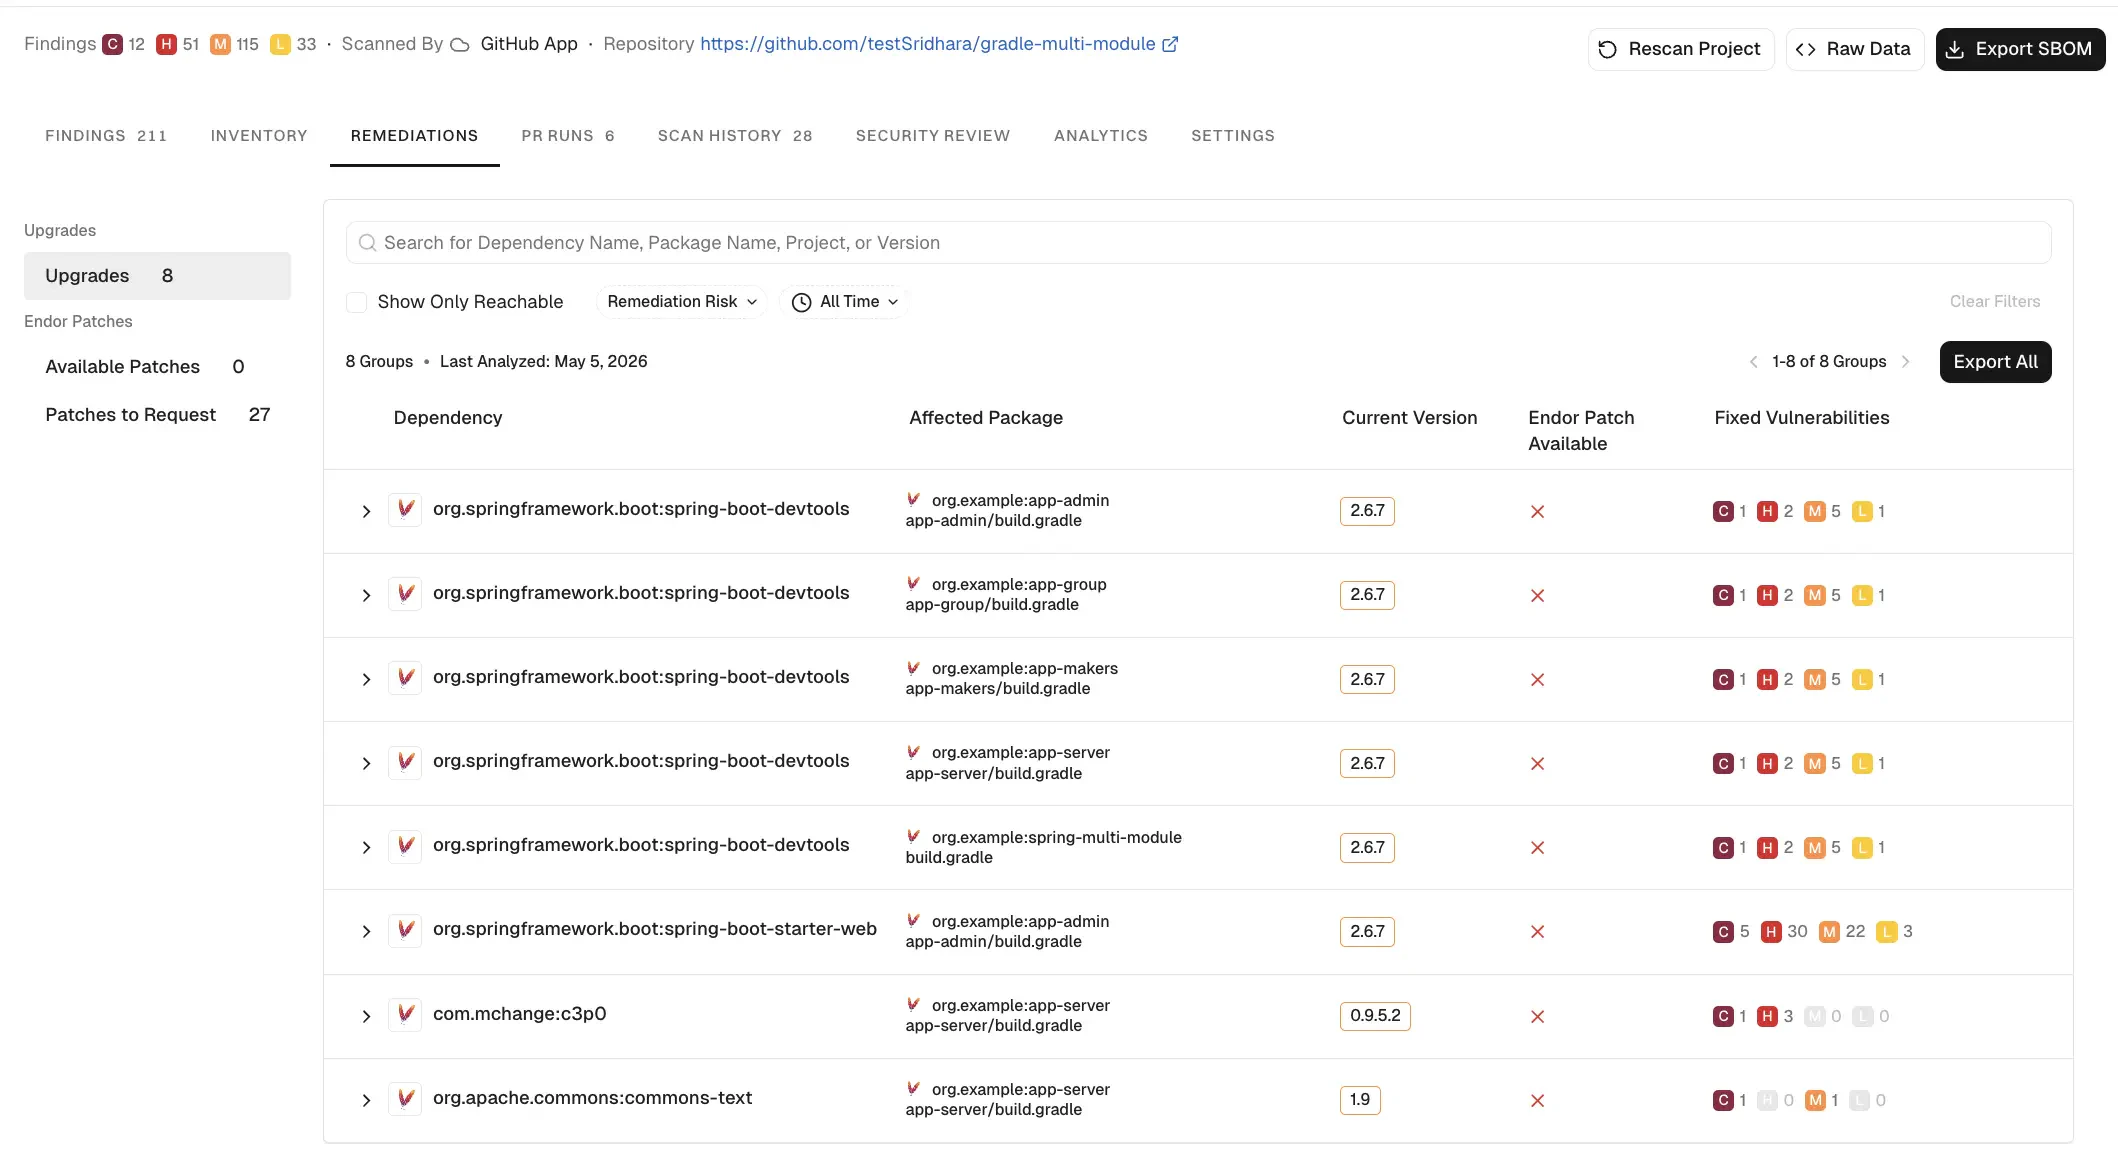Image resolution: width=2118 pixels, height=1154 pixels.
Task: Click version 0.9.5.2 tag in c3p0 row
Action: (1375, 1016)
